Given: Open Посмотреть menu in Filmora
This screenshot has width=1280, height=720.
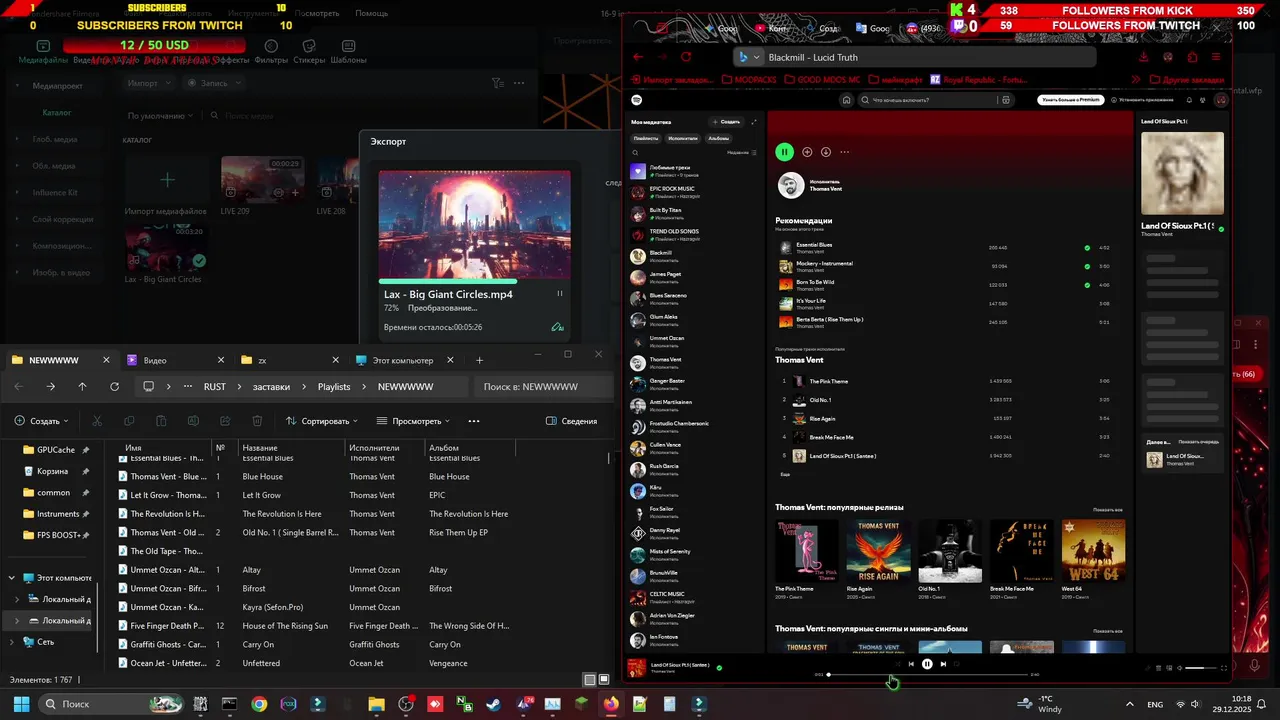Looking at the screenshot, I should tap(317, 14).
